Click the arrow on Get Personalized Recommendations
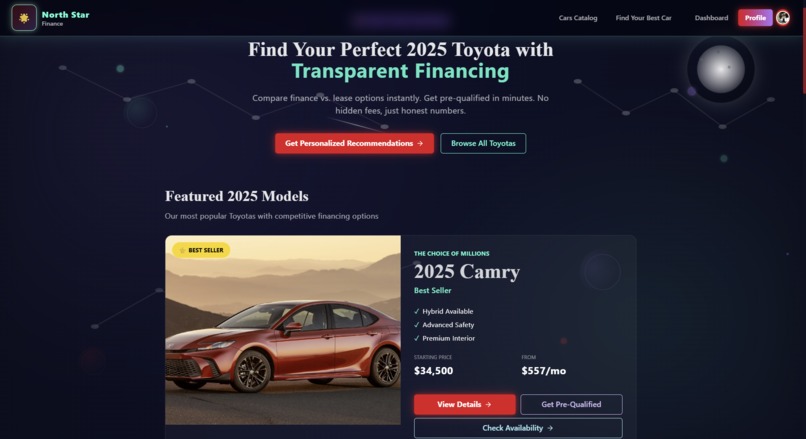 [420, 143]
